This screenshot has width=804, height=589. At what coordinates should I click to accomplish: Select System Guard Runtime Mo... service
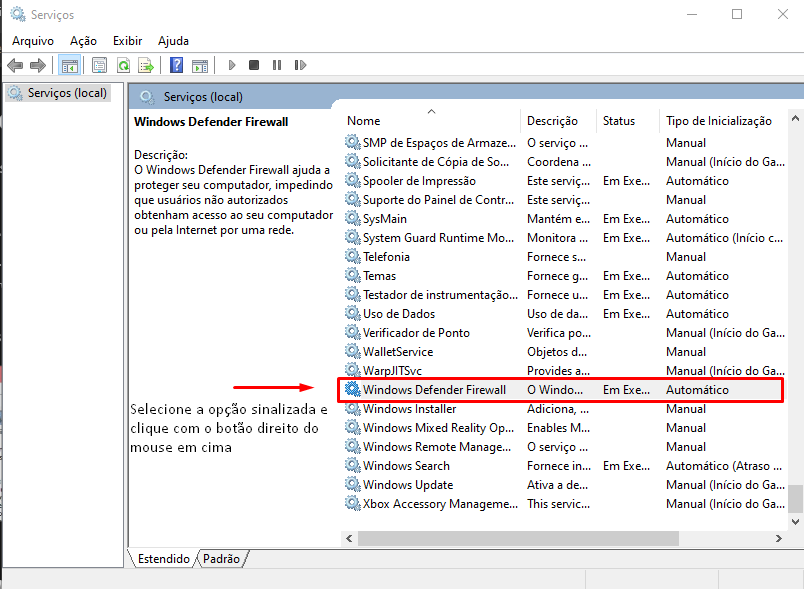438,238
